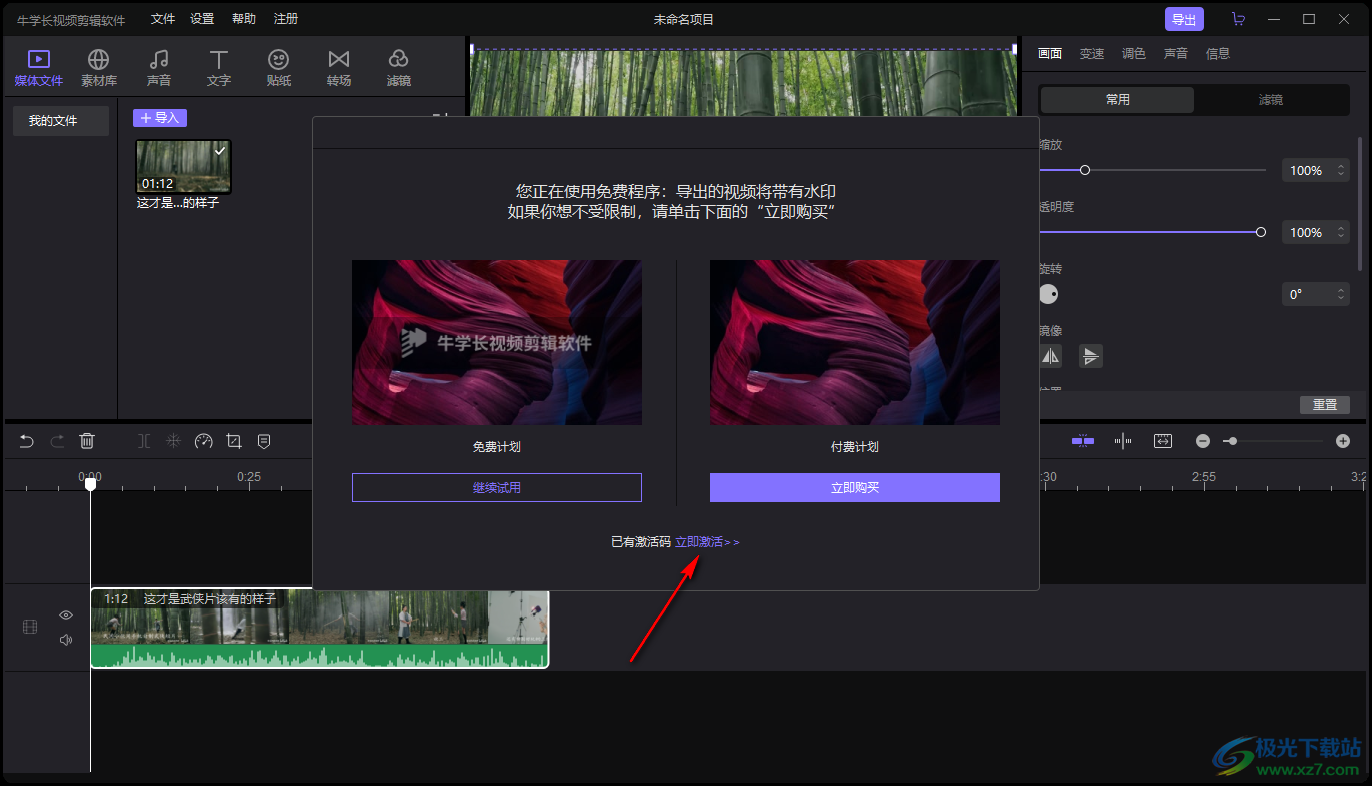Switch to the 变速 tab
The image size is (1372, 786).
tap(1092, 54)
